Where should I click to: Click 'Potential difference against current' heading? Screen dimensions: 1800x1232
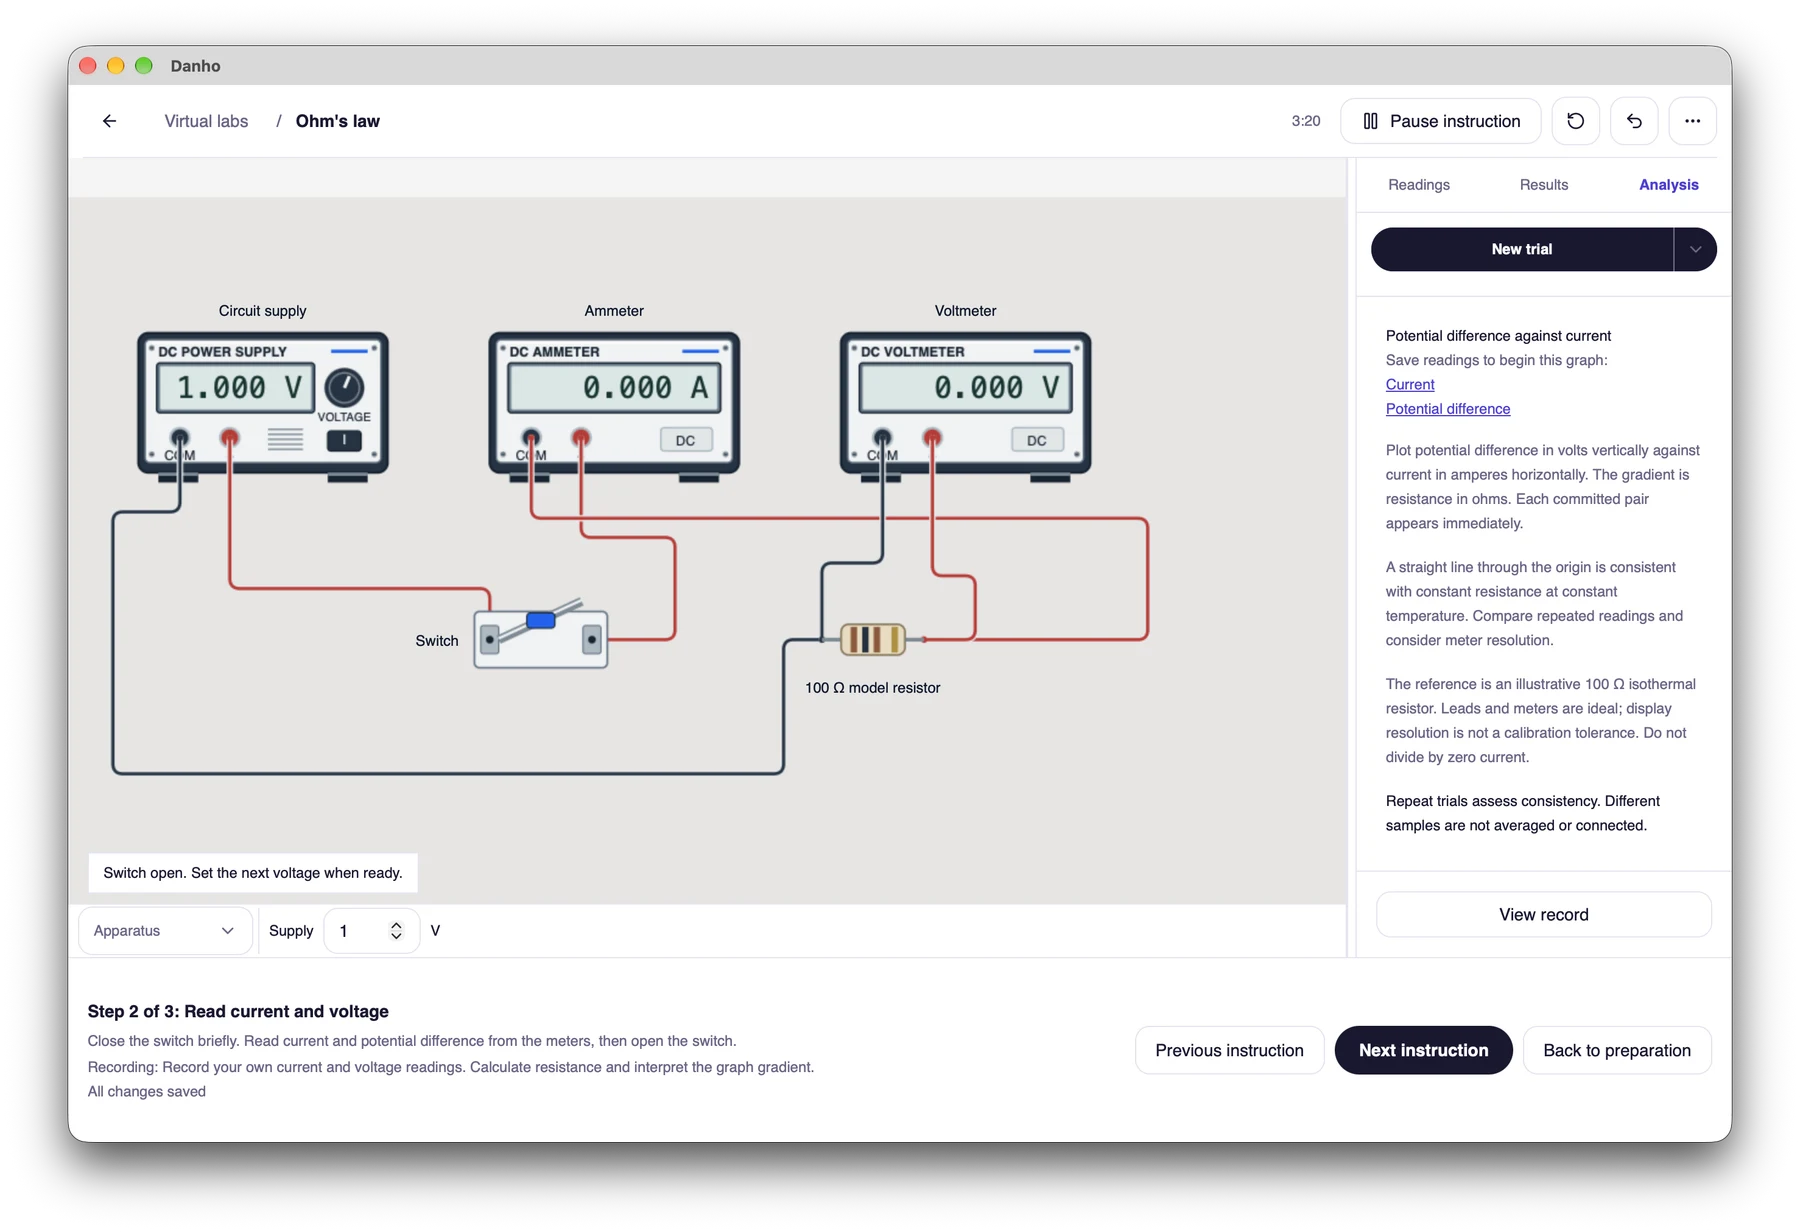coord(1498,336)
